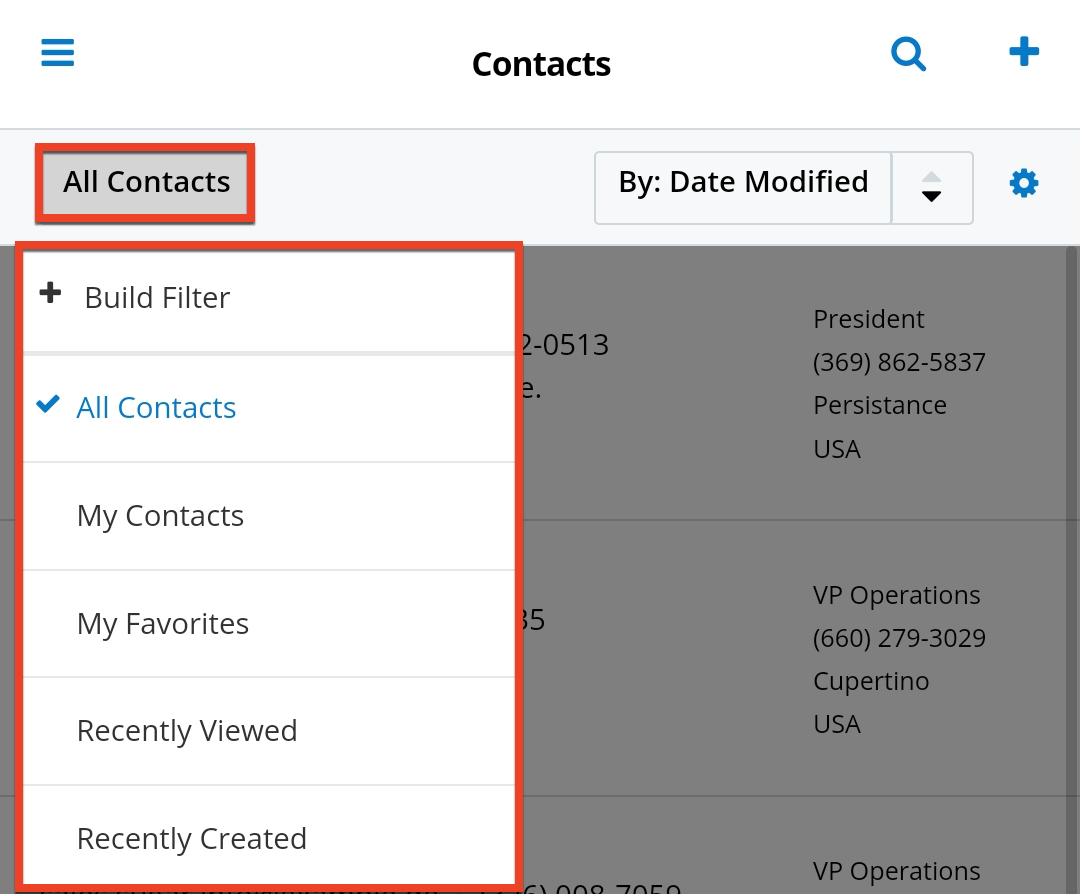
Task: Open the hamburger main menu
Action: (x=58, y=53)
